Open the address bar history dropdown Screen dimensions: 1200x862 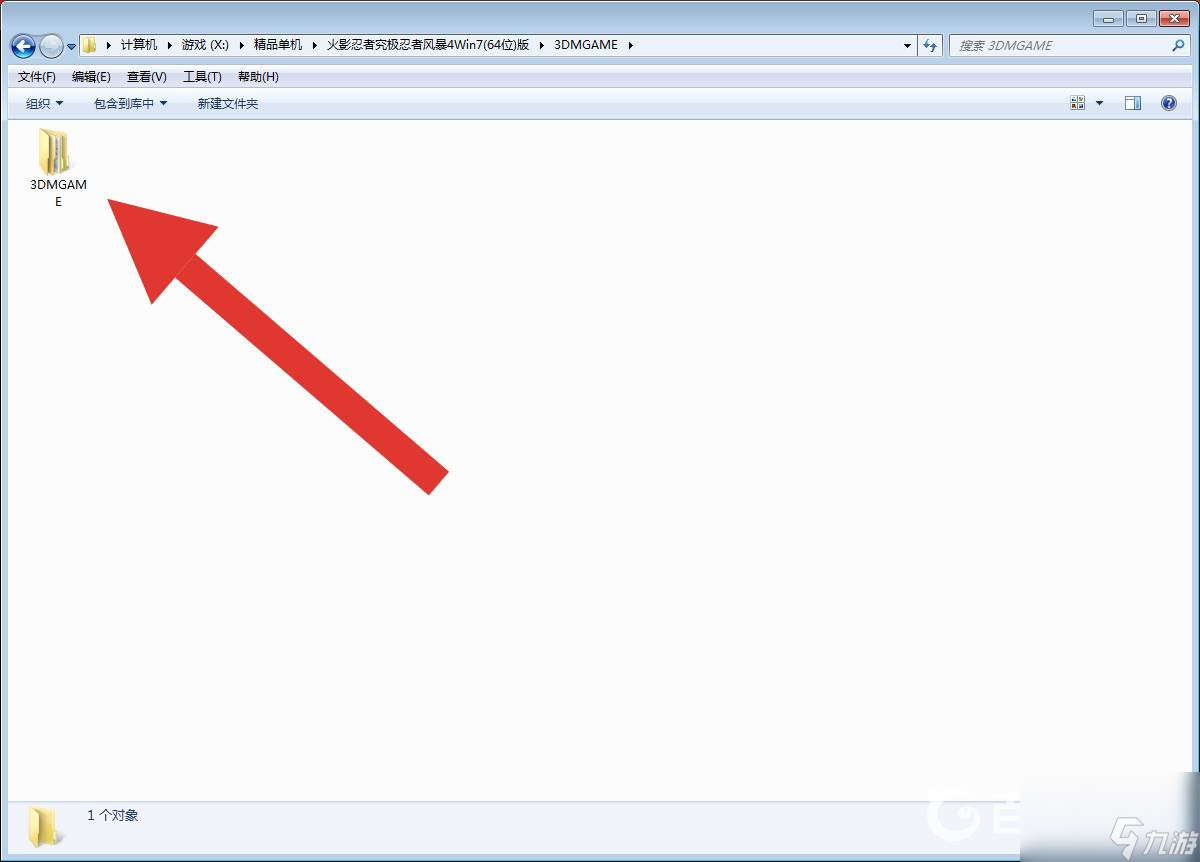click(x=907, y=45)
